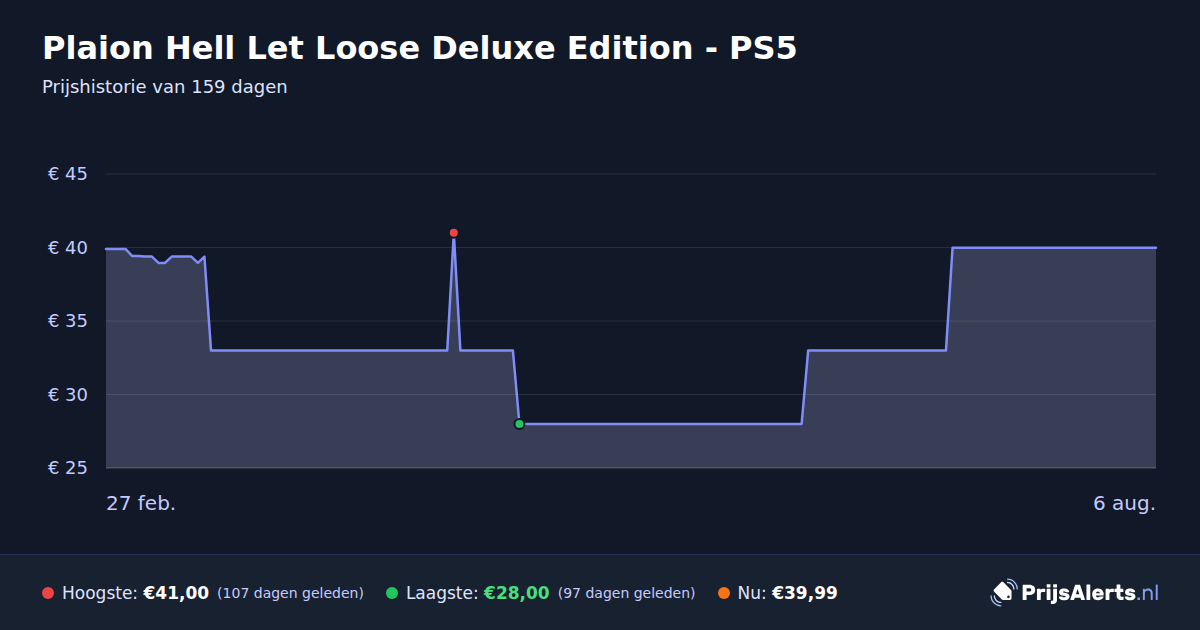Click the €28,00 lowest price value
This screenshot has height=630, width=1200.
click(x=517, y=593)
